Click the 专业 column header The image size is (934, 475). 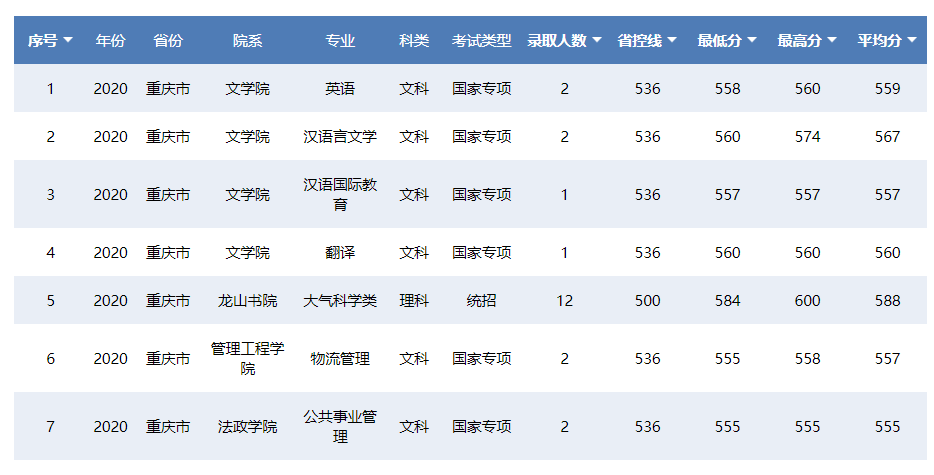(340, 41)
